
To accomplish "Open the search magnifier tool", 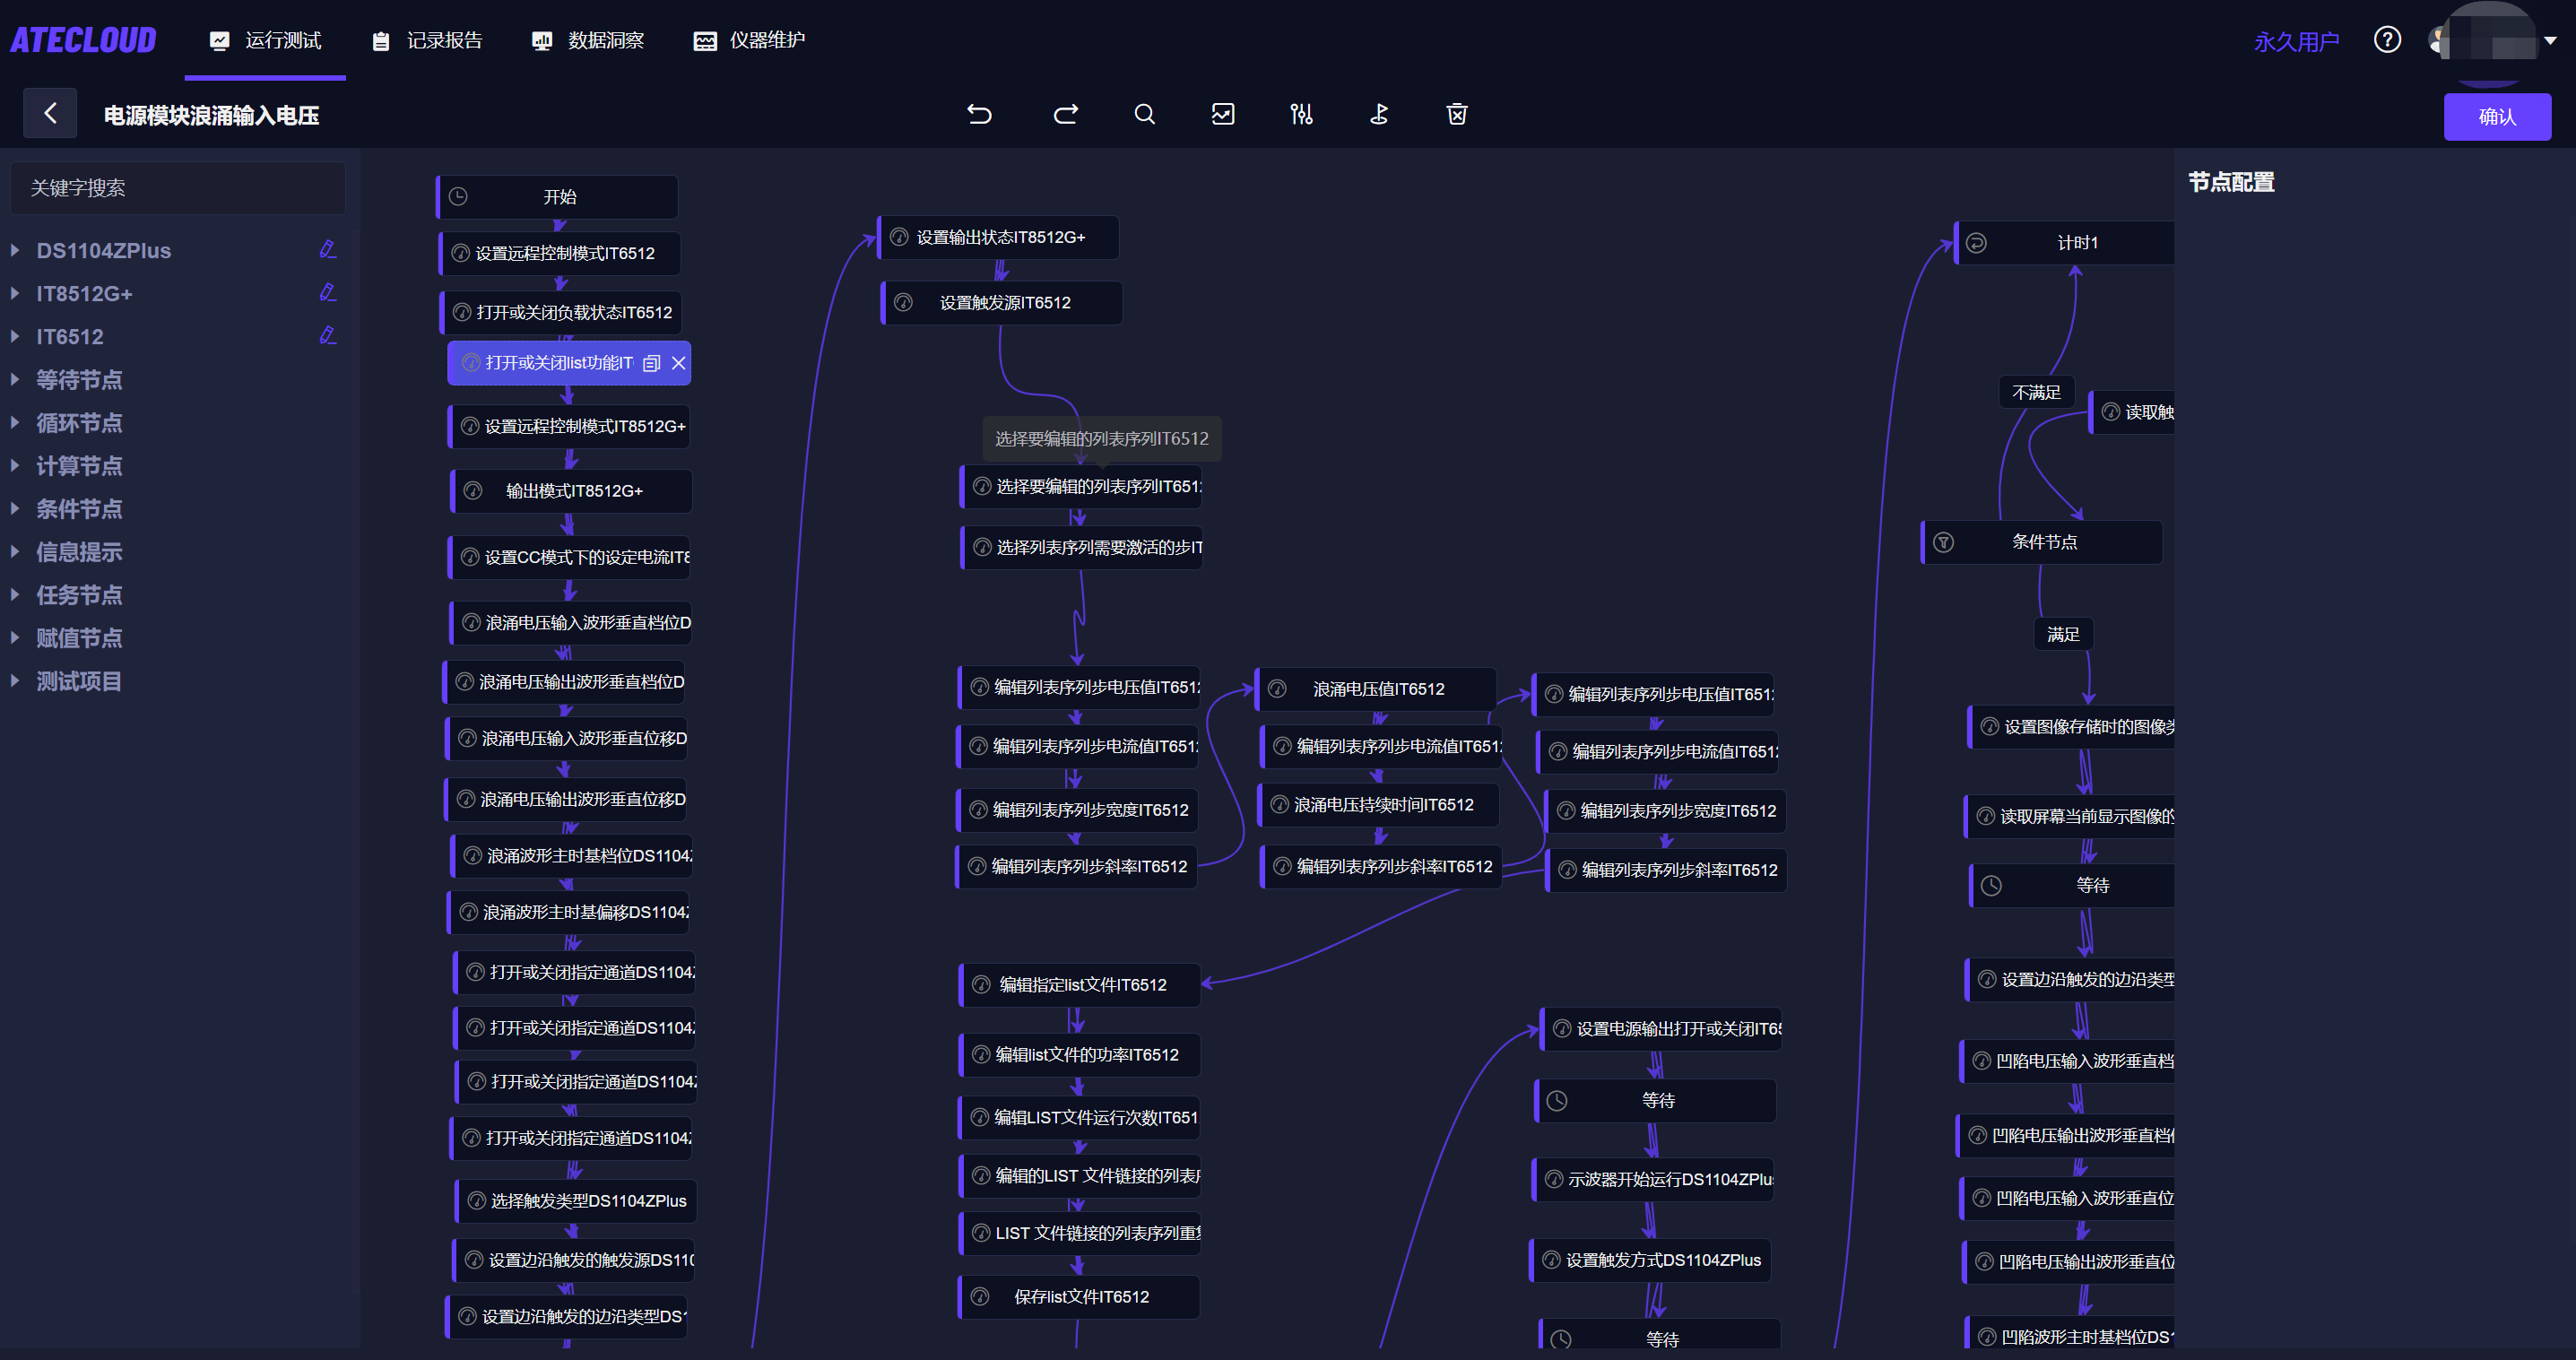I will [1145, 114].
